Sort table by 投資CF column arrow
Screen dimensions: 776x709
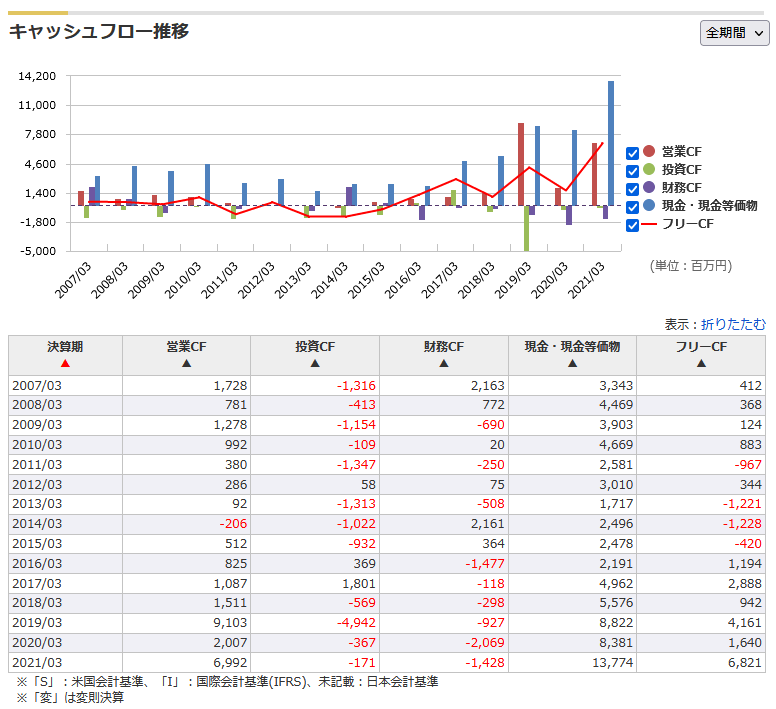point(315,364)
